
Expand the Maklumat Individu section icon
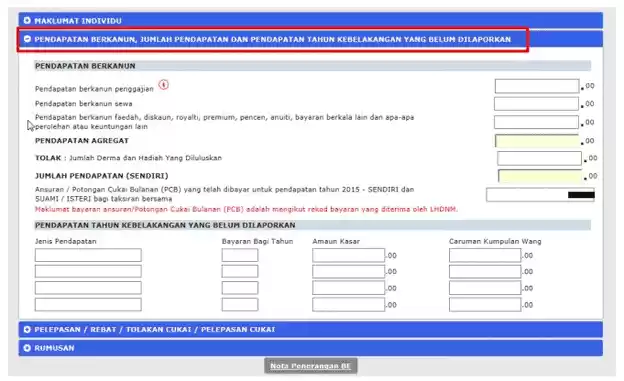27,20
